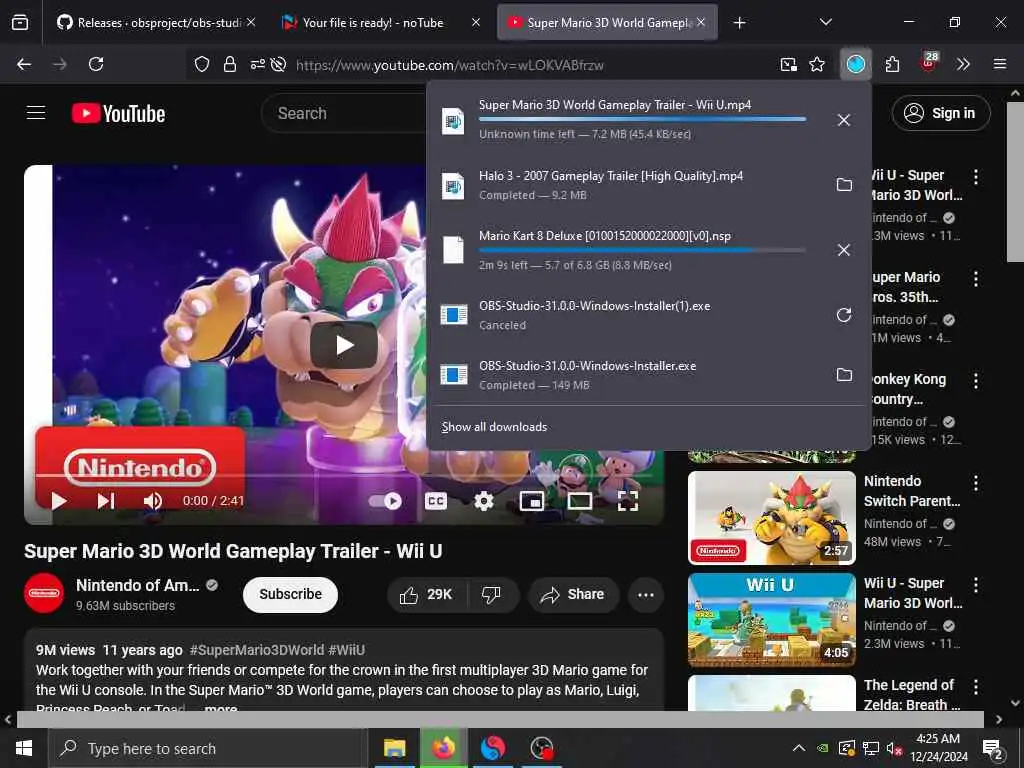Click the #SuperMario3DWorld hashtag
This screenshot has width=1024, height=768.
click(x=257, y=650)
